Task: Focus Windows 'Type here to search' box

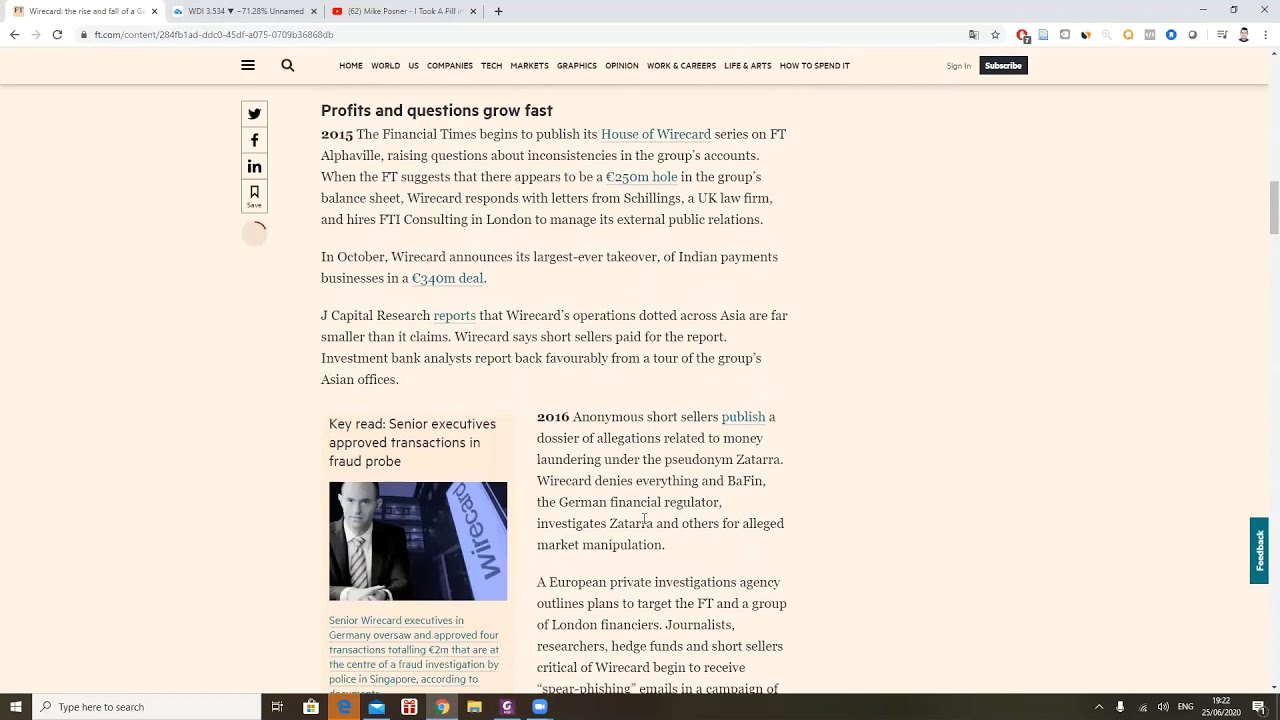Action: point(145,707)
